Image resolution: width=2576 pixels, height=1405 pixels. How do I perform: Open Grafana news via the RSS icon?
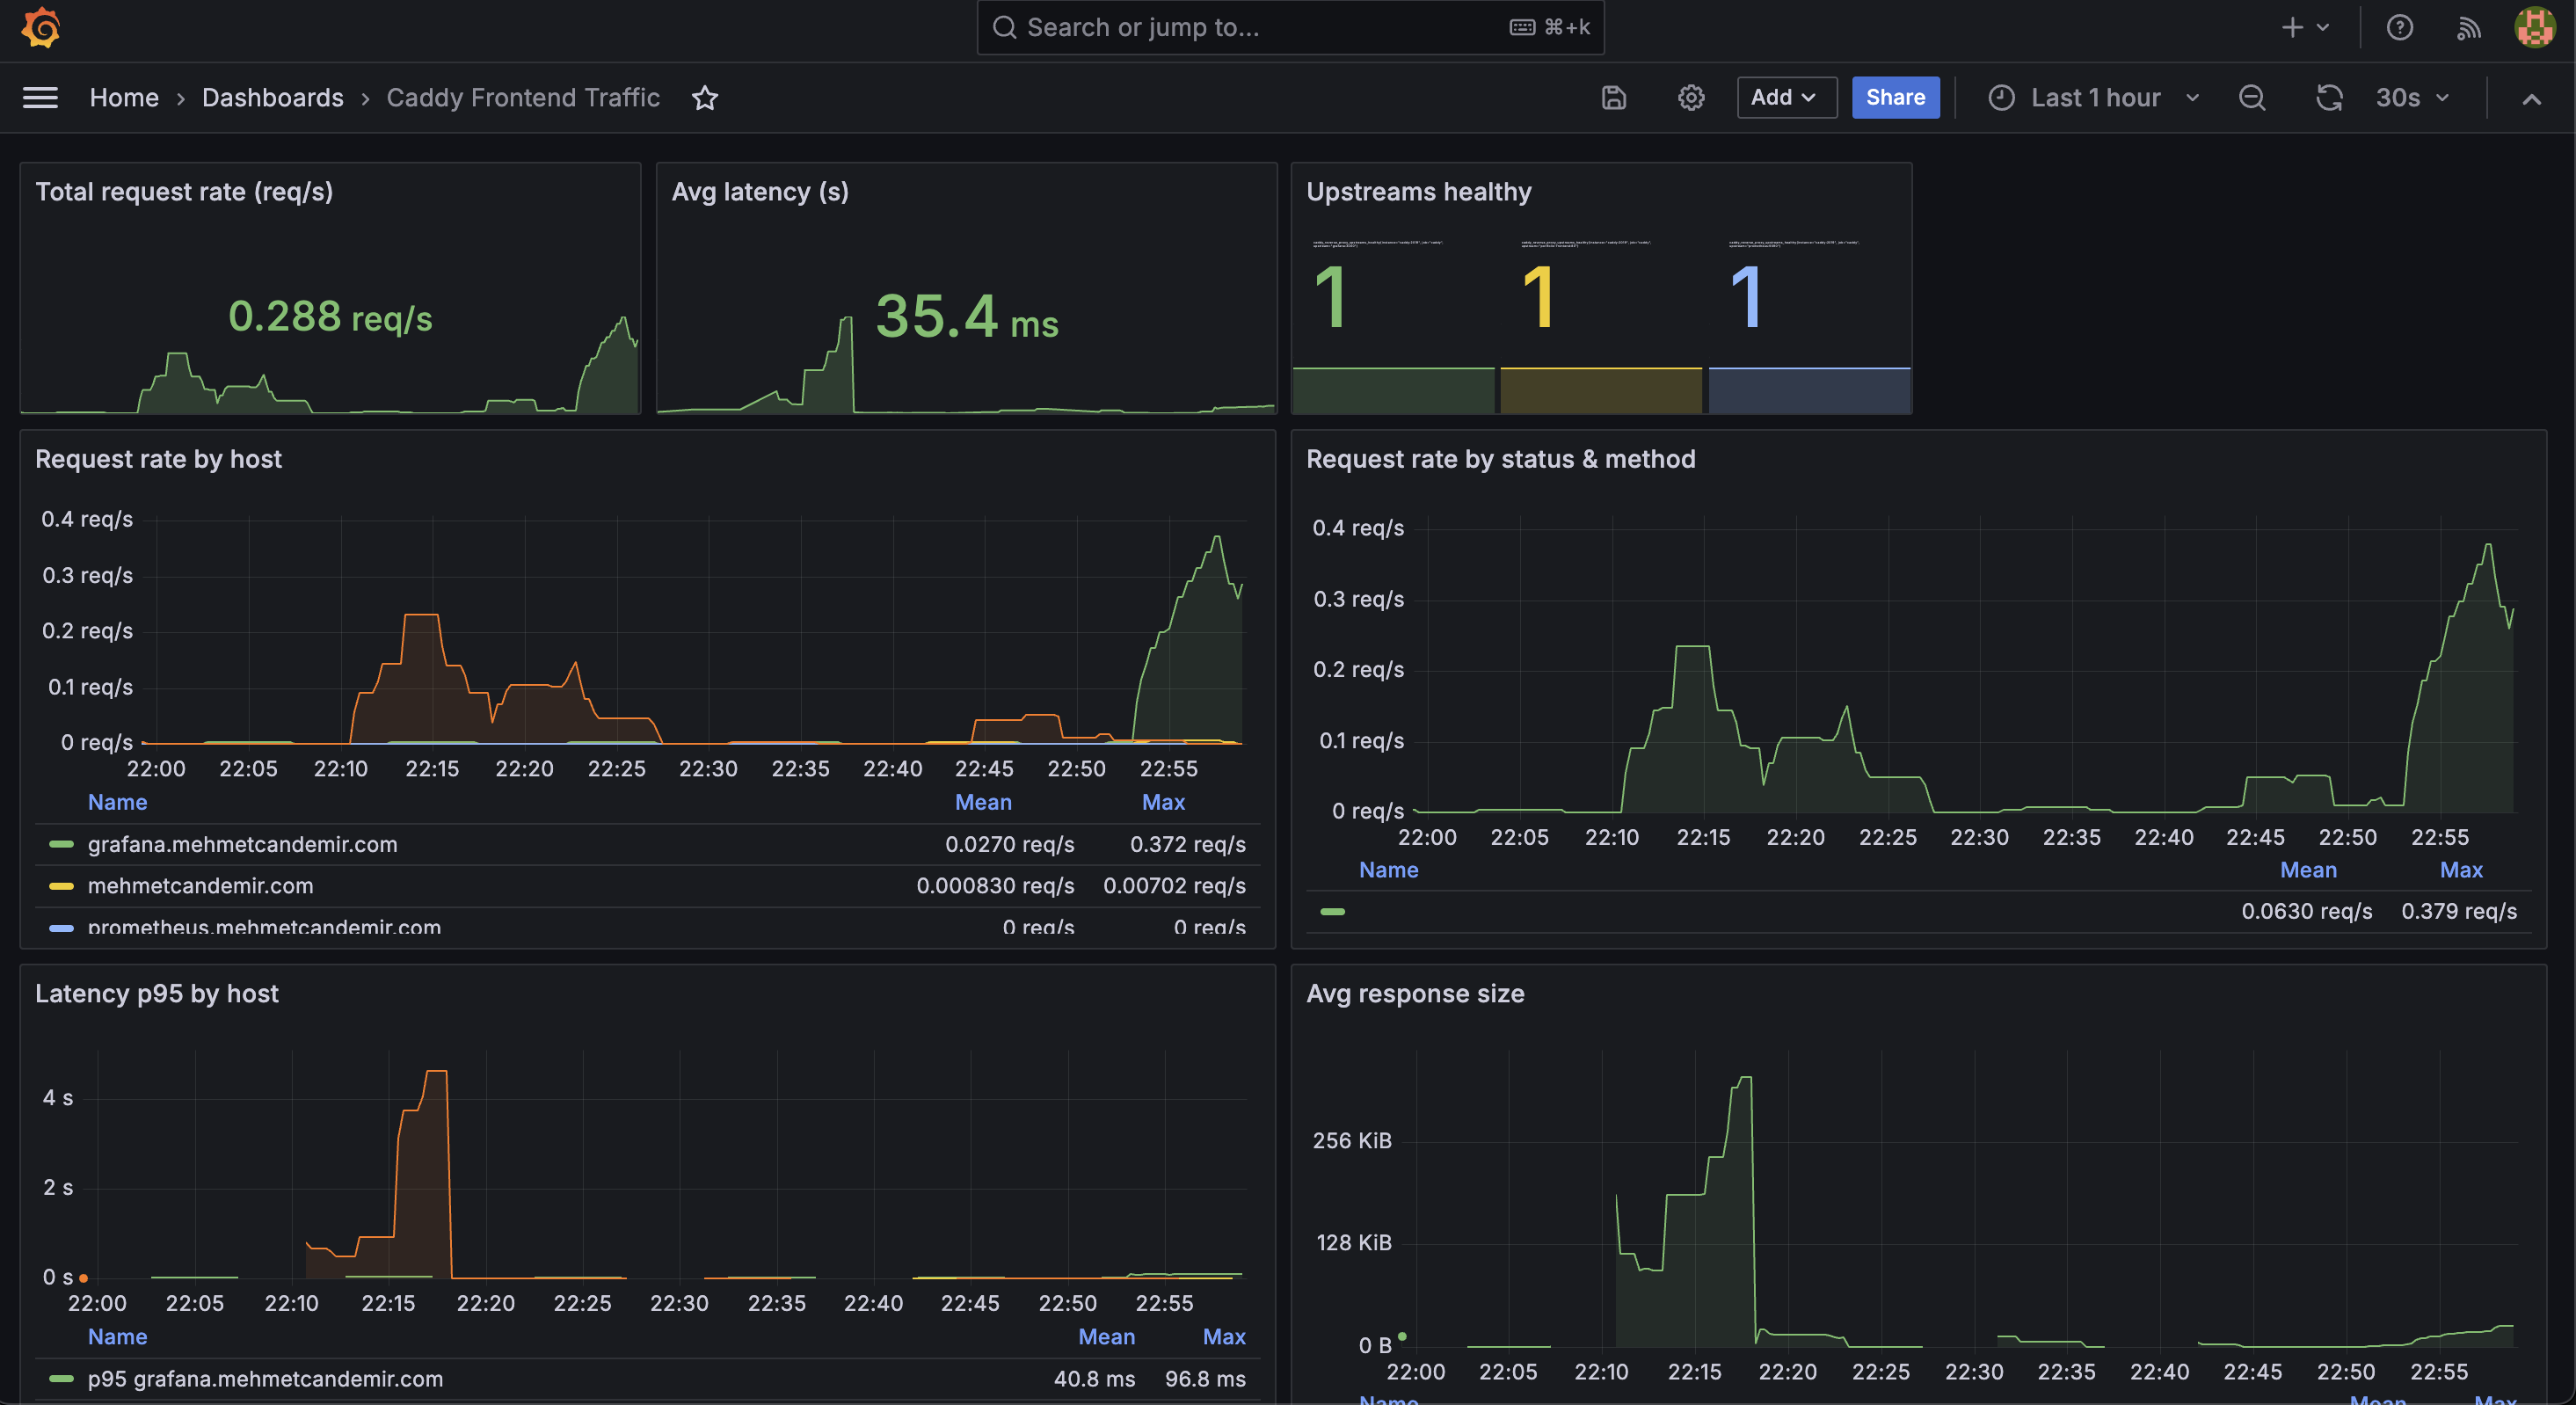pos(2468,27)
